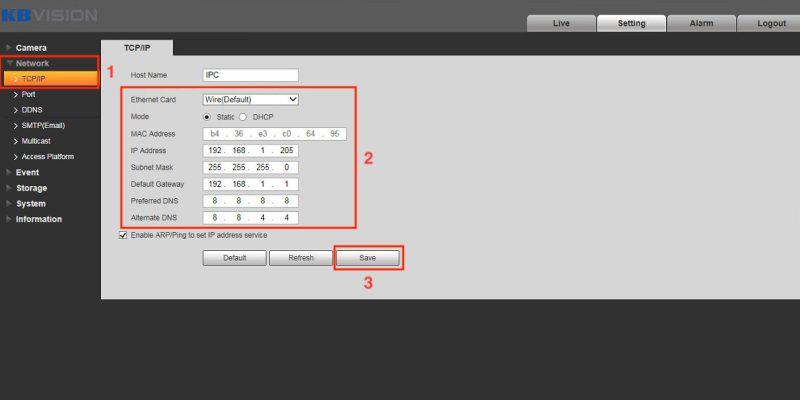Open the Alarm tab
Screen dimensions: 800x400
click(702, 23)
